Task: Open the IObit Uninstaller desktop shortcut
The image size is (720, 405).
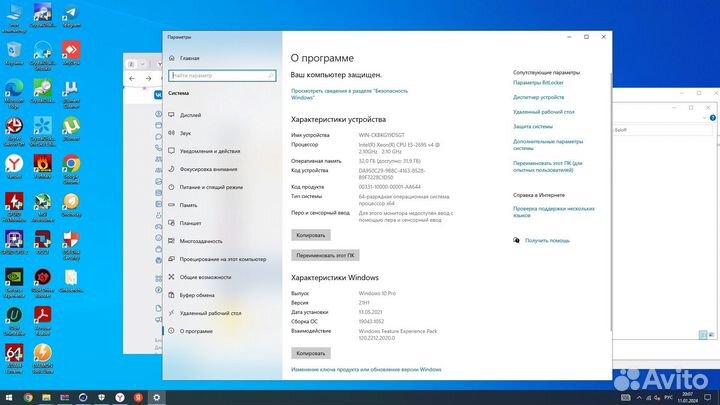Action: [x=14, y=321]
